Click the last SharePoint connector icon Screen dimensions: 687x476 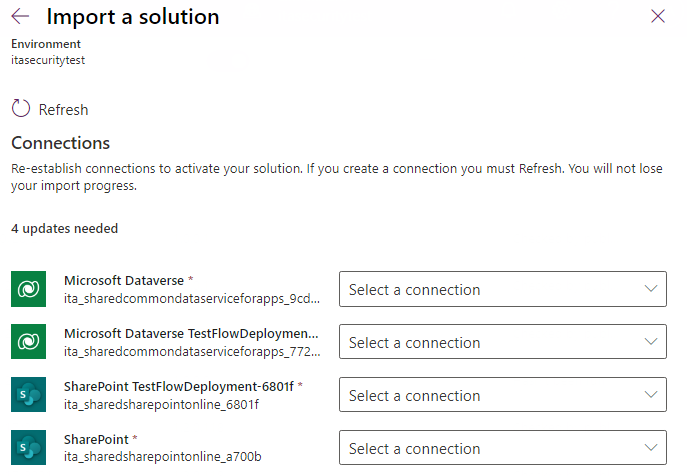[x=29, y=448]
